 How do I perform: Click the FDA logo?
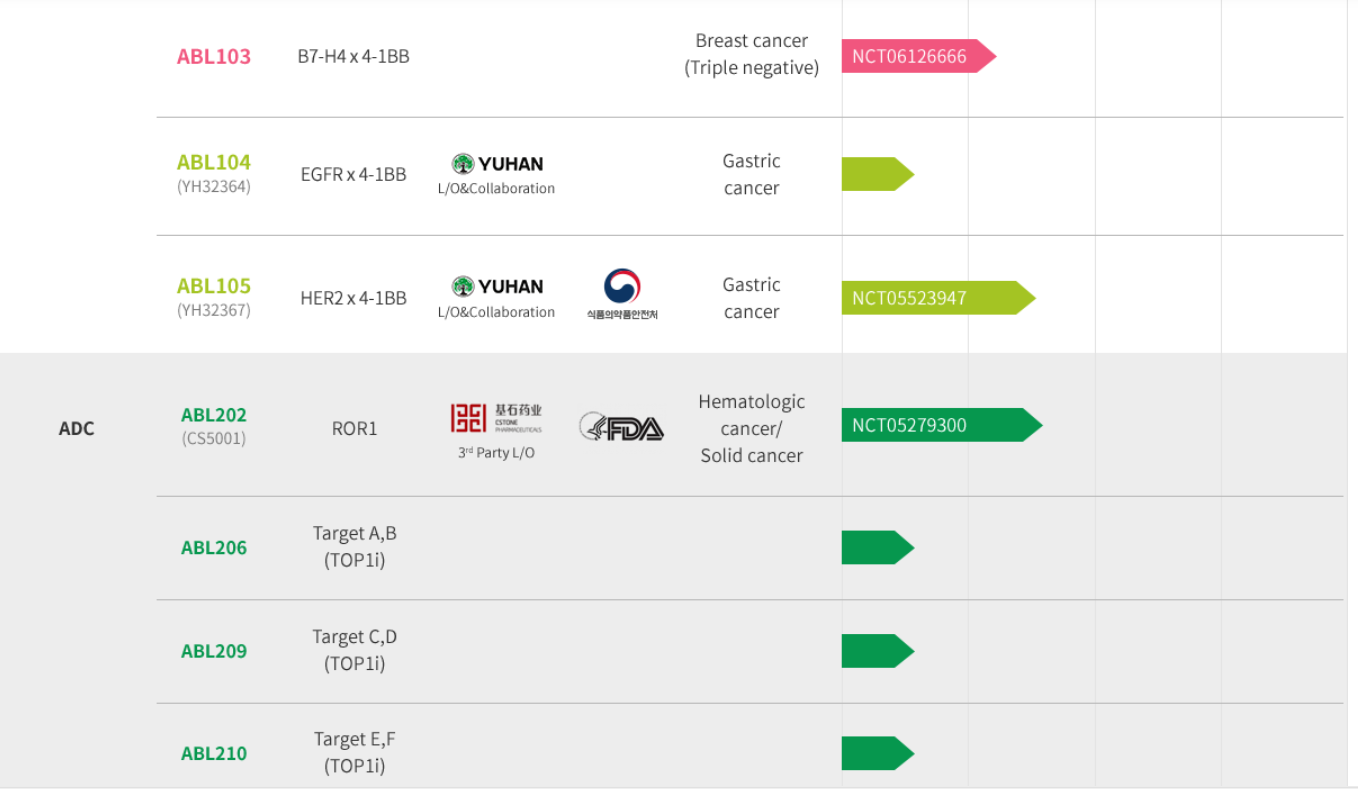pyautogui.click(x=621, y=428)
